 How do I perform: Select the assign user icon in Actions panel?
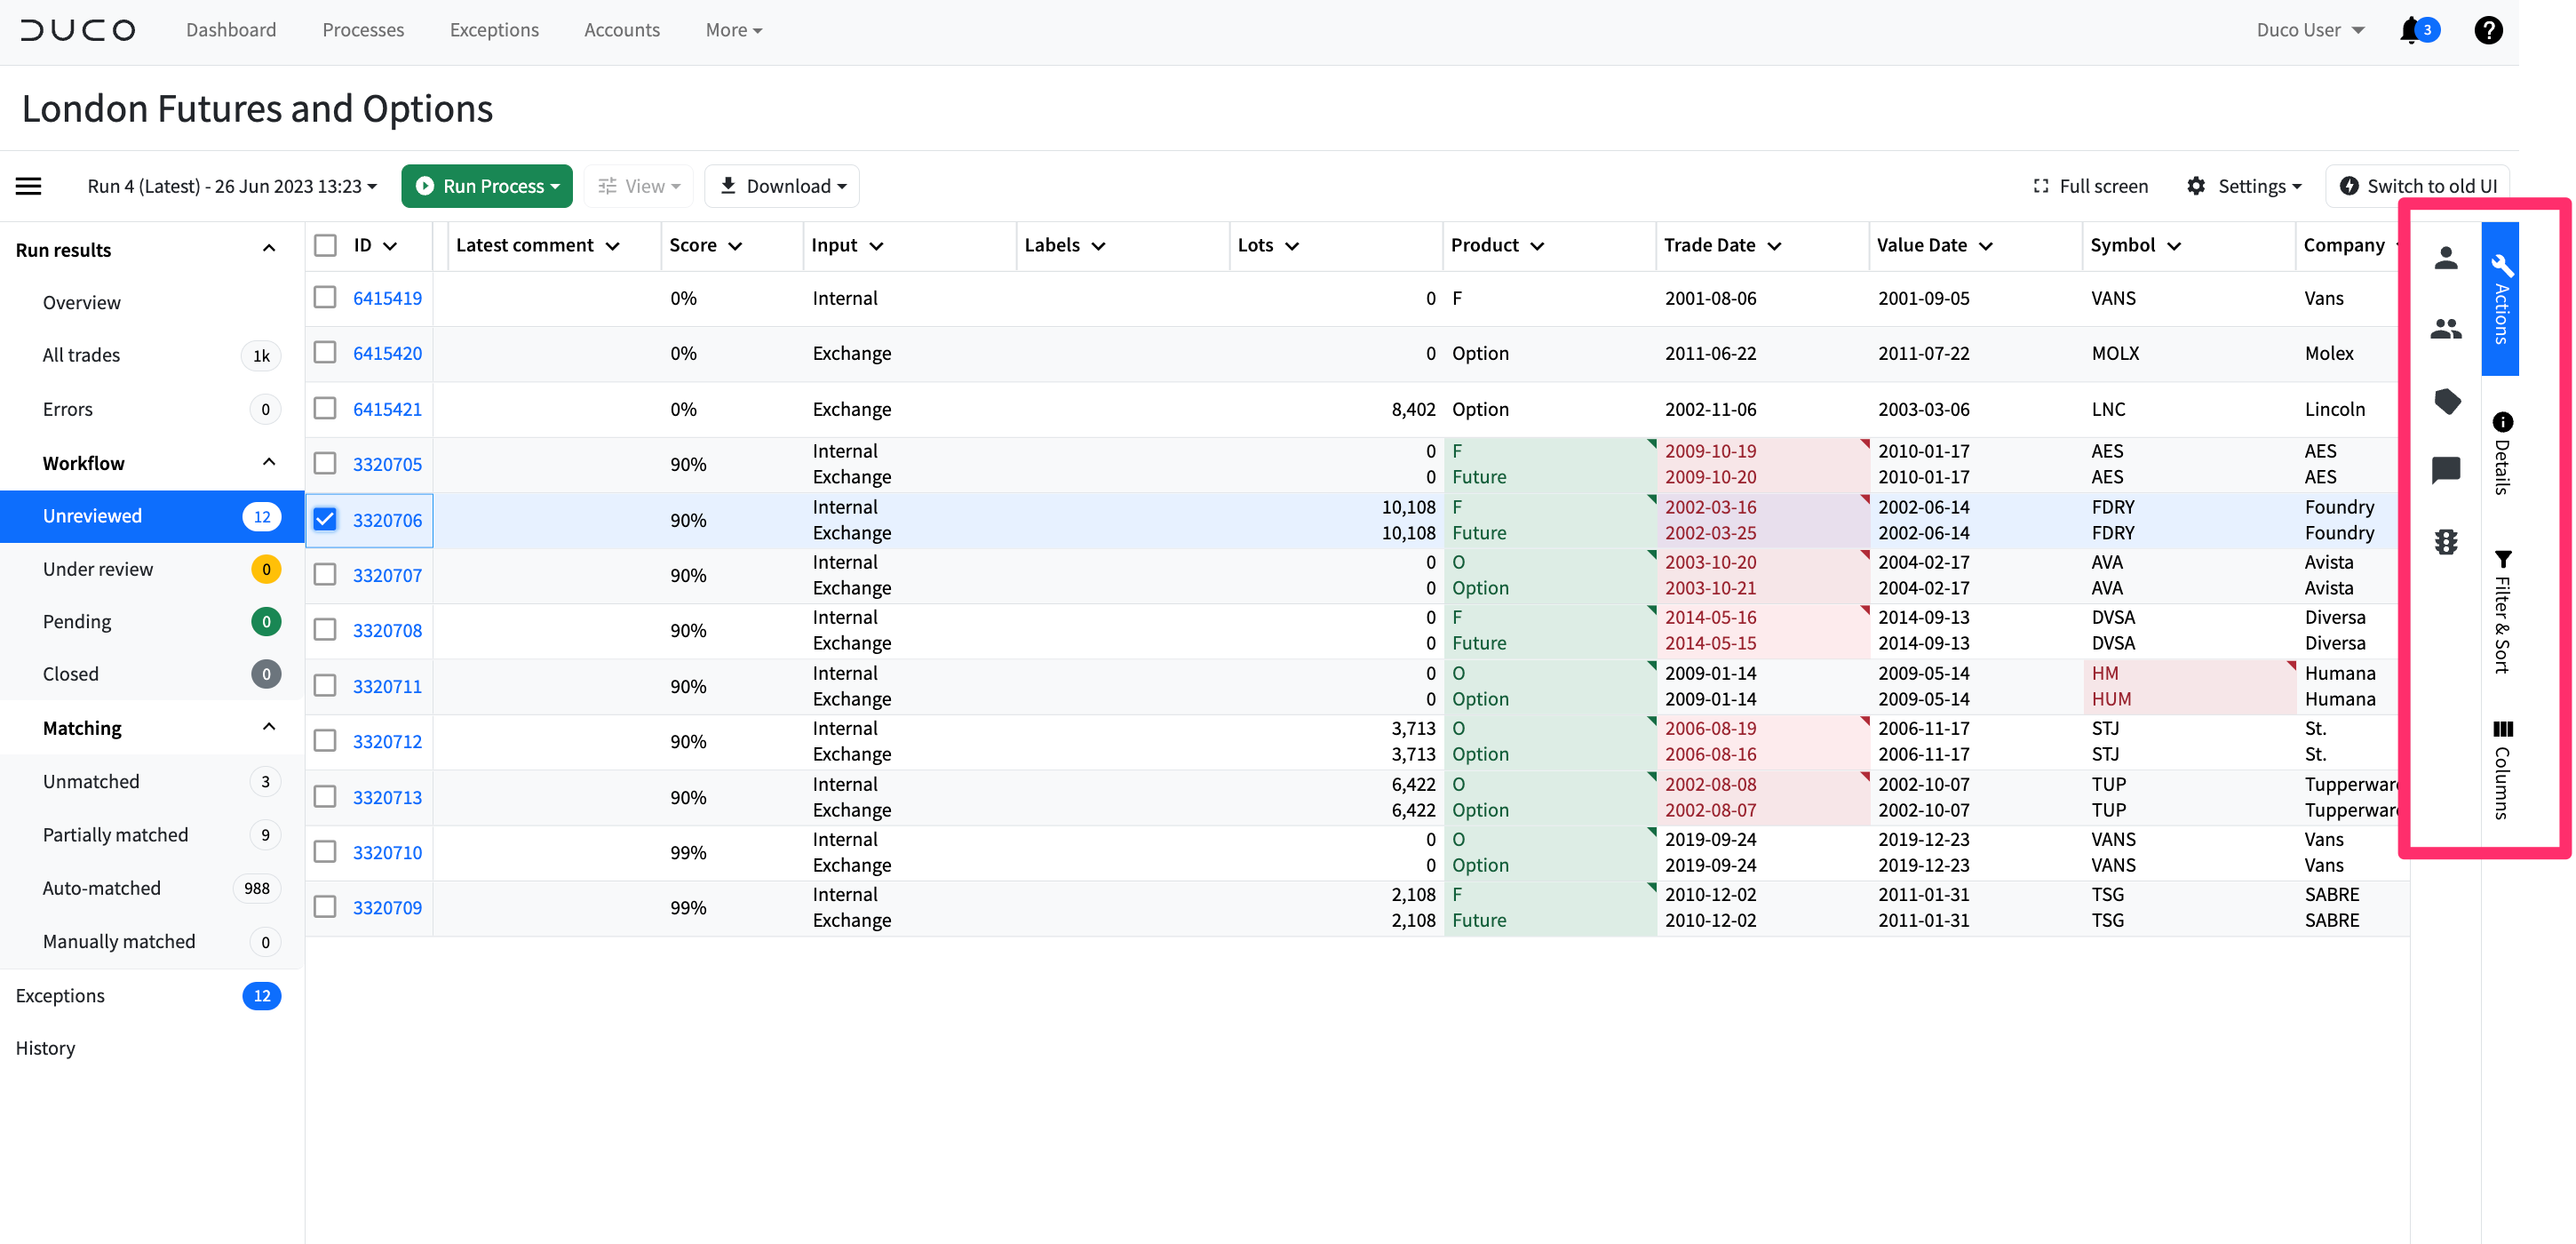click(x=2446, y=258)
